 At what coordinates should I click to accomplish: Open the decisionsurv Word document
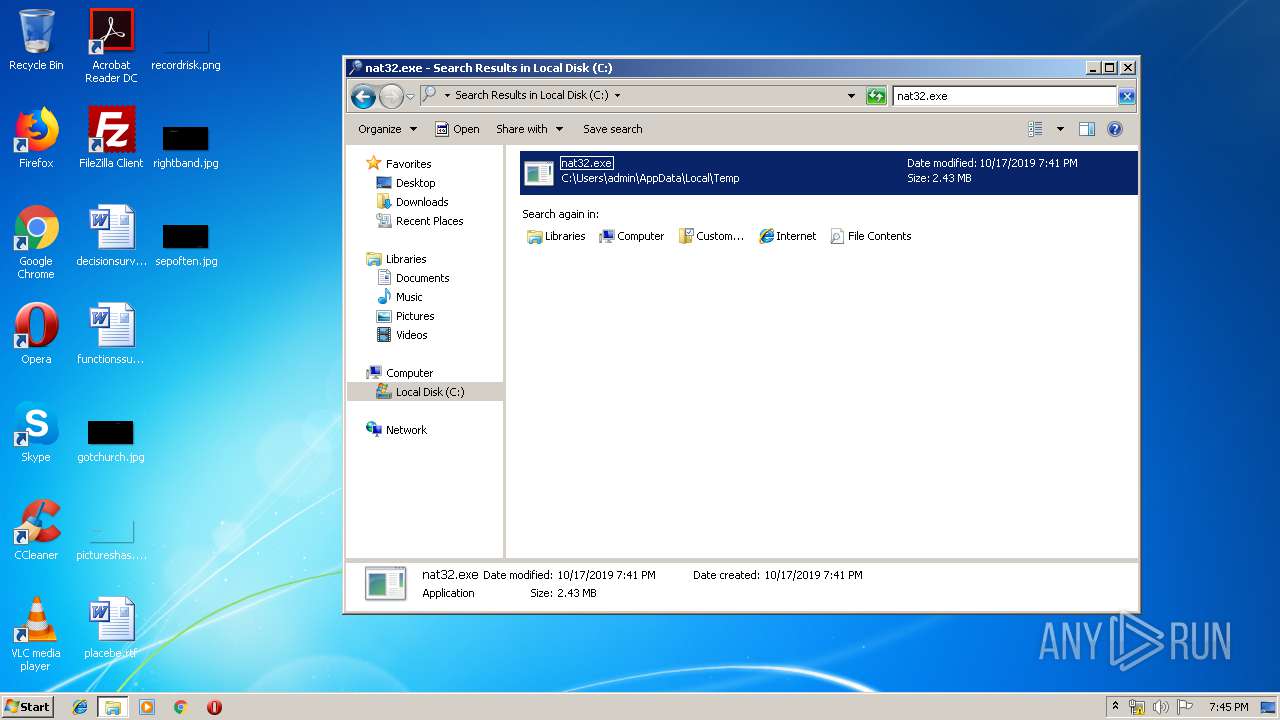click(x=111, y=236)
